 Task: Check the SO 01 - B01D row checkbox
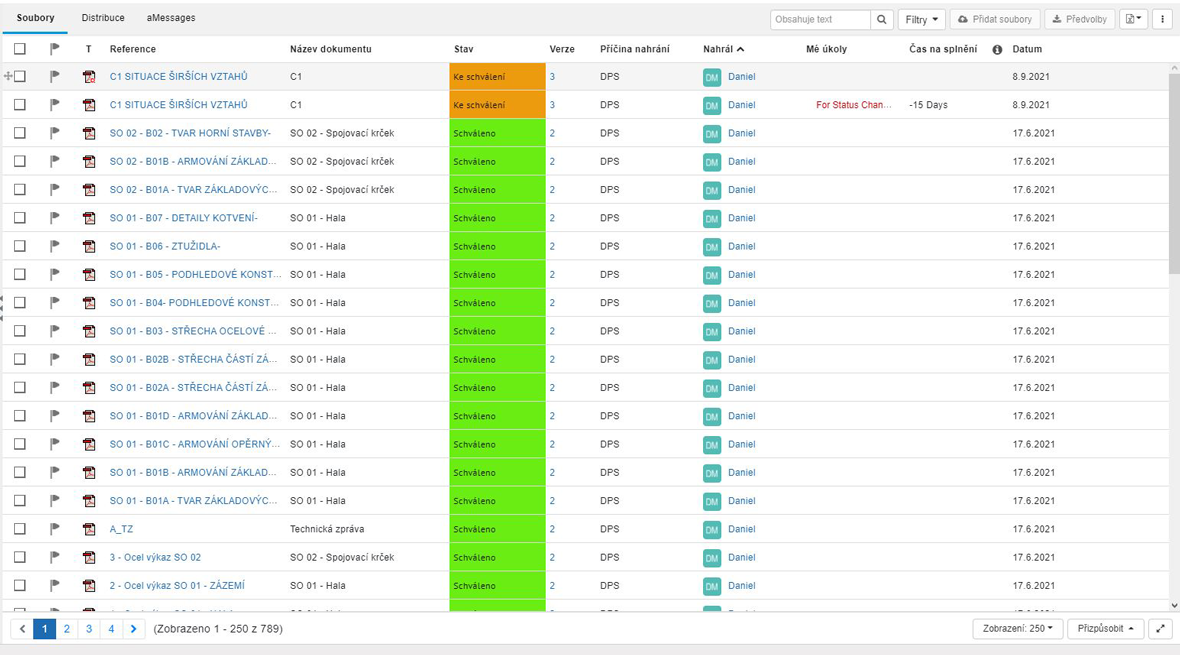click(20, 416)
